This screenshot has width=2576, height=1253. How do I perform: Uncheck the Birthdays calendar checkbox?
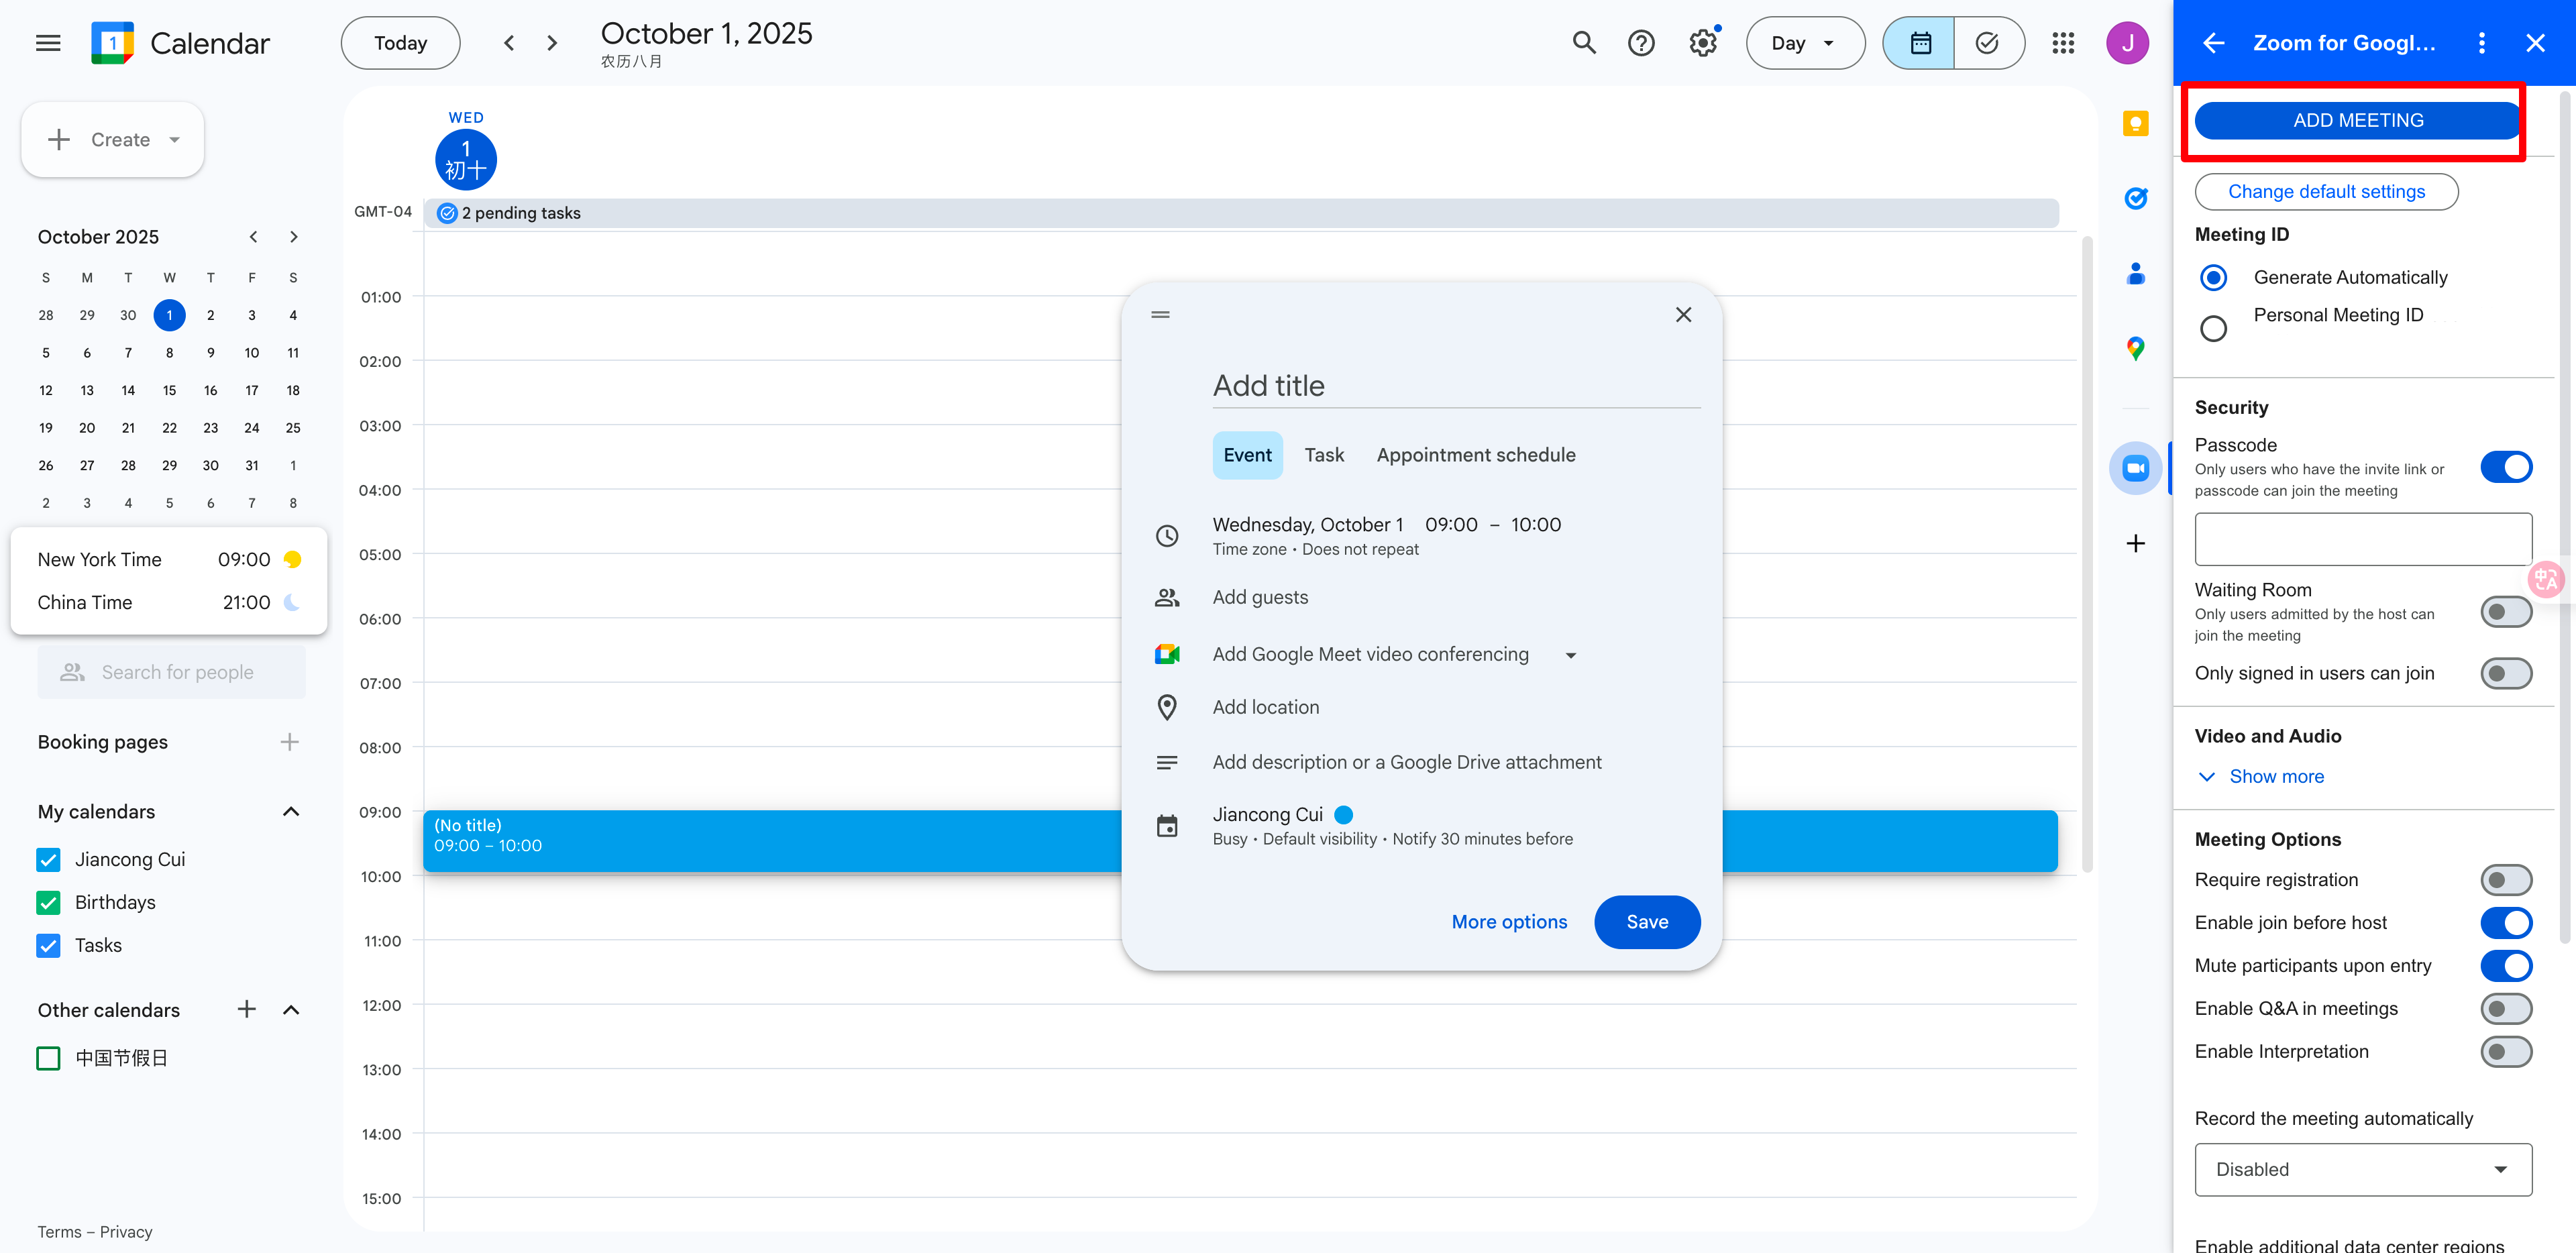(x=48, y=902)
